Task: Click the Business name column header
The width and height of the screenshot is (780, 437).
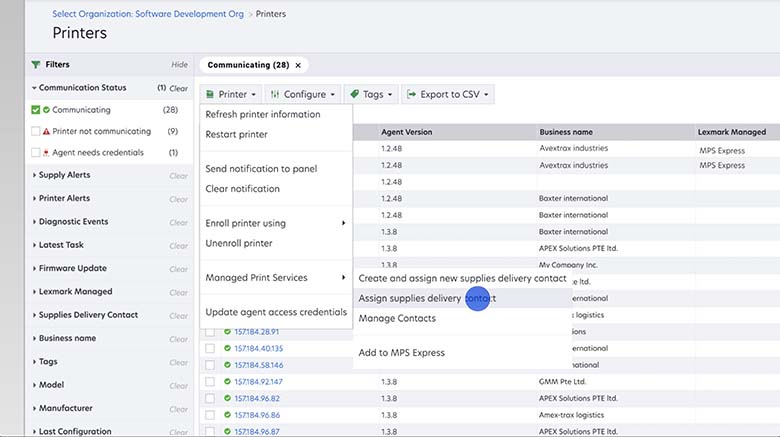Action: 566,132
